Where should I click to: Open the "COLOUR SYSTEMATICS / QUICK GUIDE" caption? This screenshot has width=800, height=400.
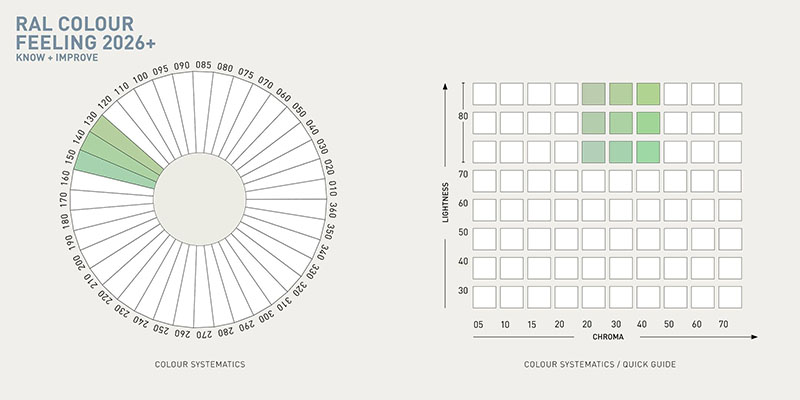coord(599,364)
